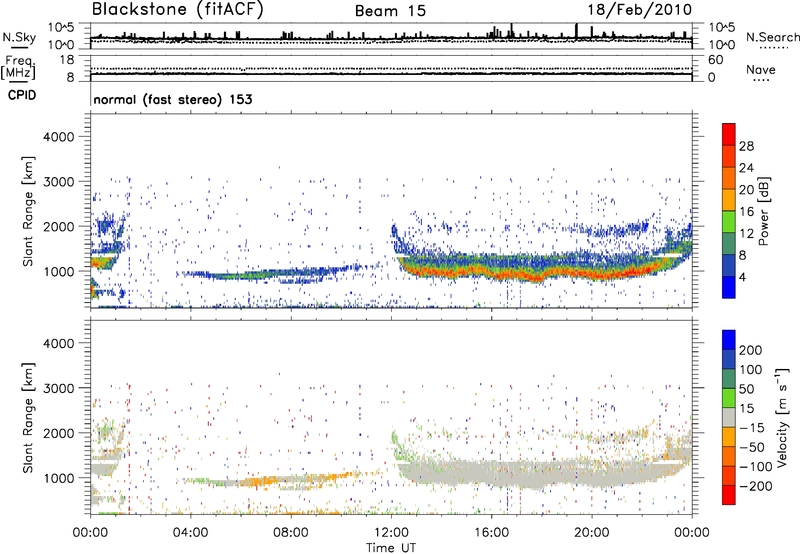This screenshot has height=554, width=800.
Task: Click the '-100' velocity colorbar label
Action: [755, 467]
